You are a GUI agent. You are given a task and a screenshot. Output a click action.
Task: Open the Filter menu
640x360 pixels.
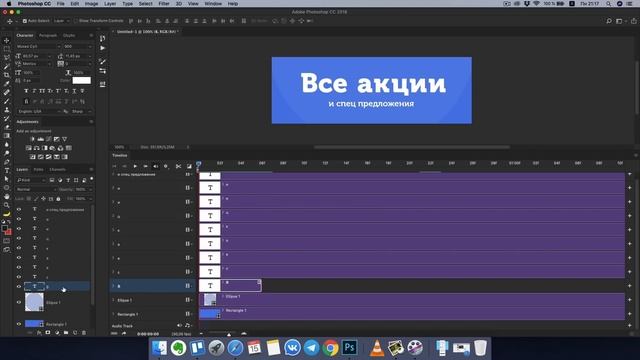click(x=164, y=4)
